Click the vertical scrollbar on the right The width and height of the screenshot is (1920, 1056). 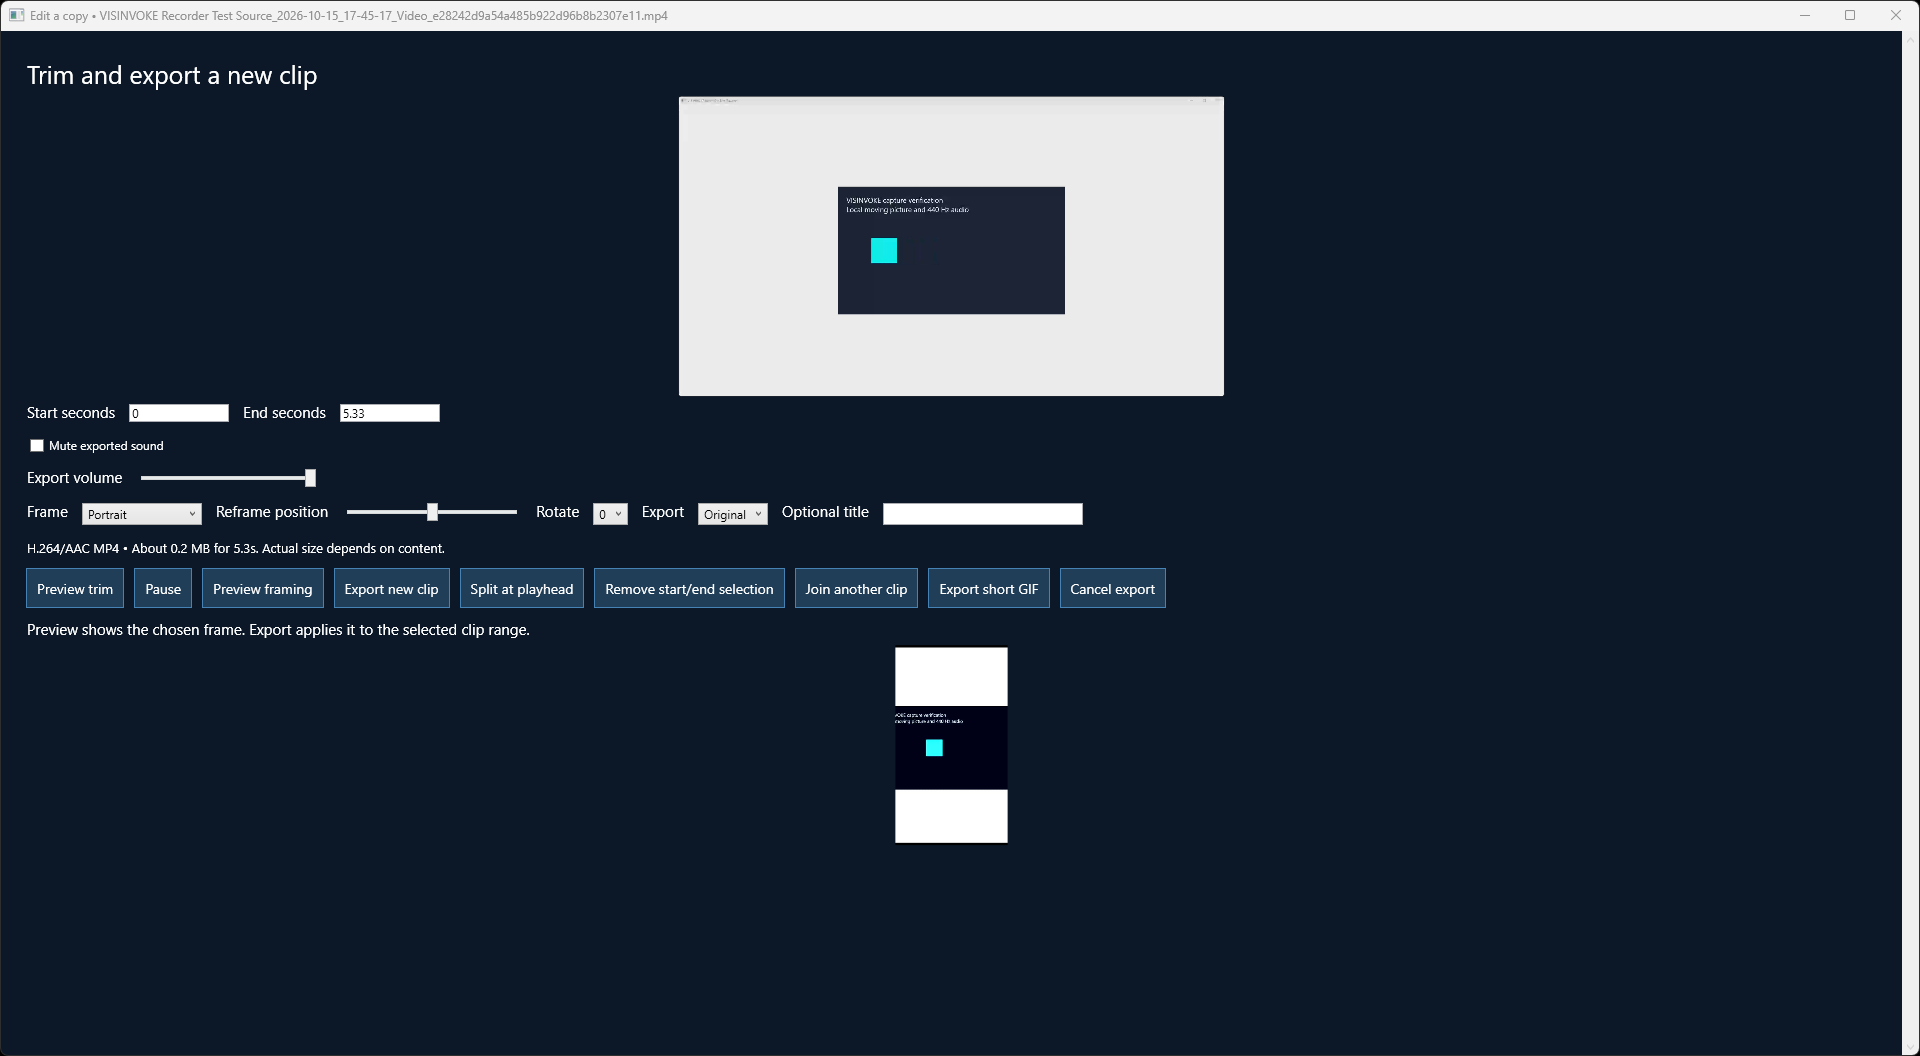[x=1910, y=543]
